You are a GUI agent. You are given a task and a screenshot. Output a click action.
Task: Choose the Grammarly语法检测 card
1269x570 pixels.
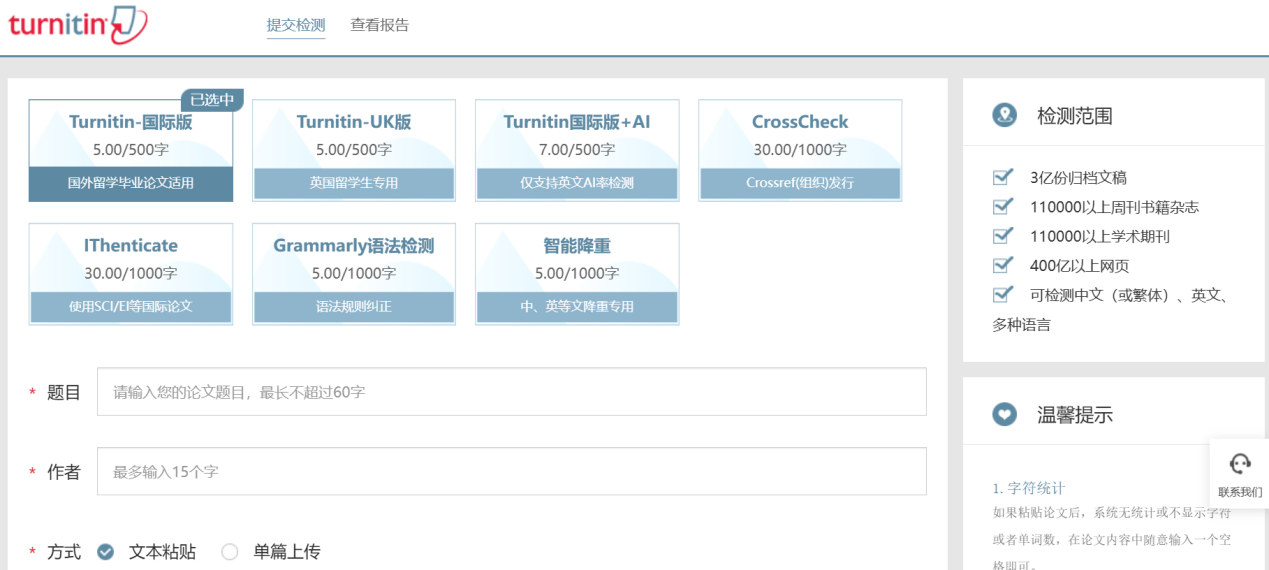354,274
